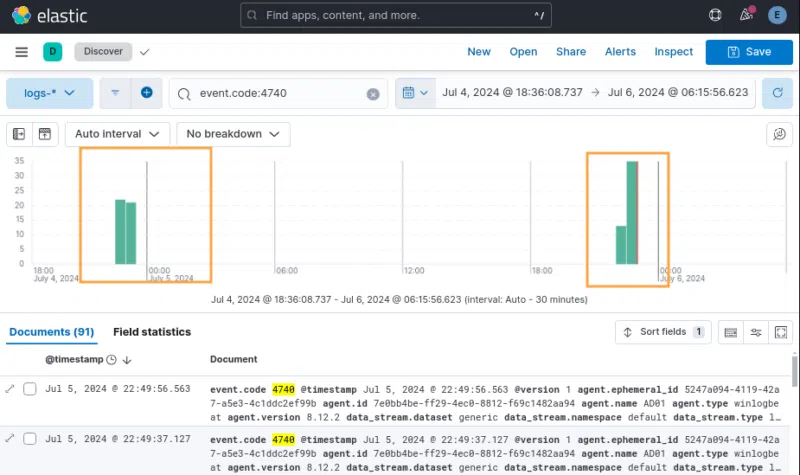Click the Elastic logo

[49, 16]
